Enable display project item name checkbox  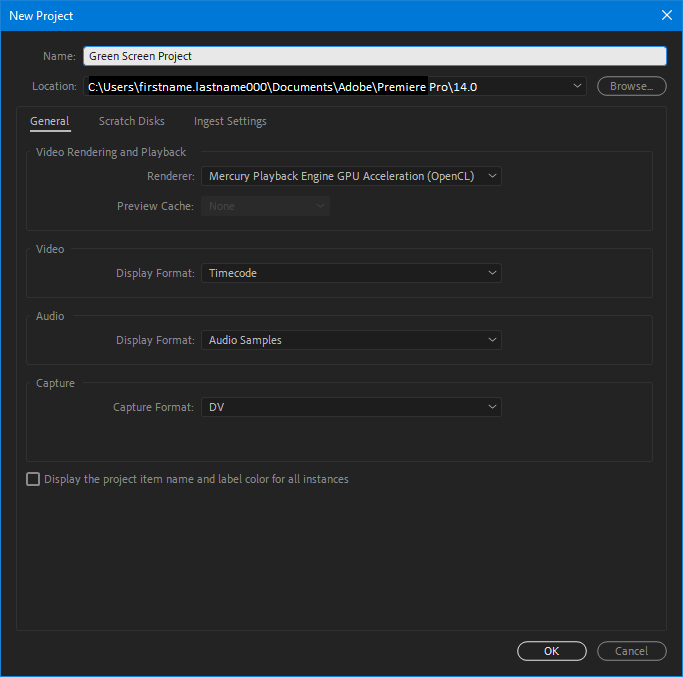point(33,479)
